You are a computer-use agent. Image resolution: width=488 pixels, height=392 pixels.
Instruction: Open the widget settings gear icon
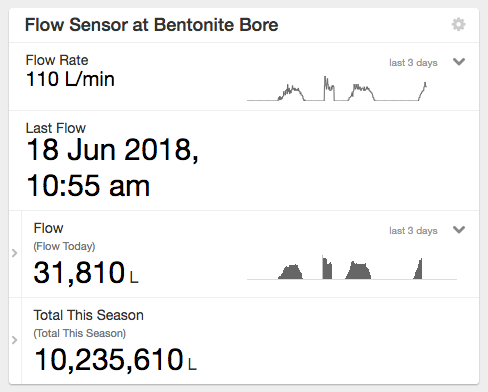(459, 24)
